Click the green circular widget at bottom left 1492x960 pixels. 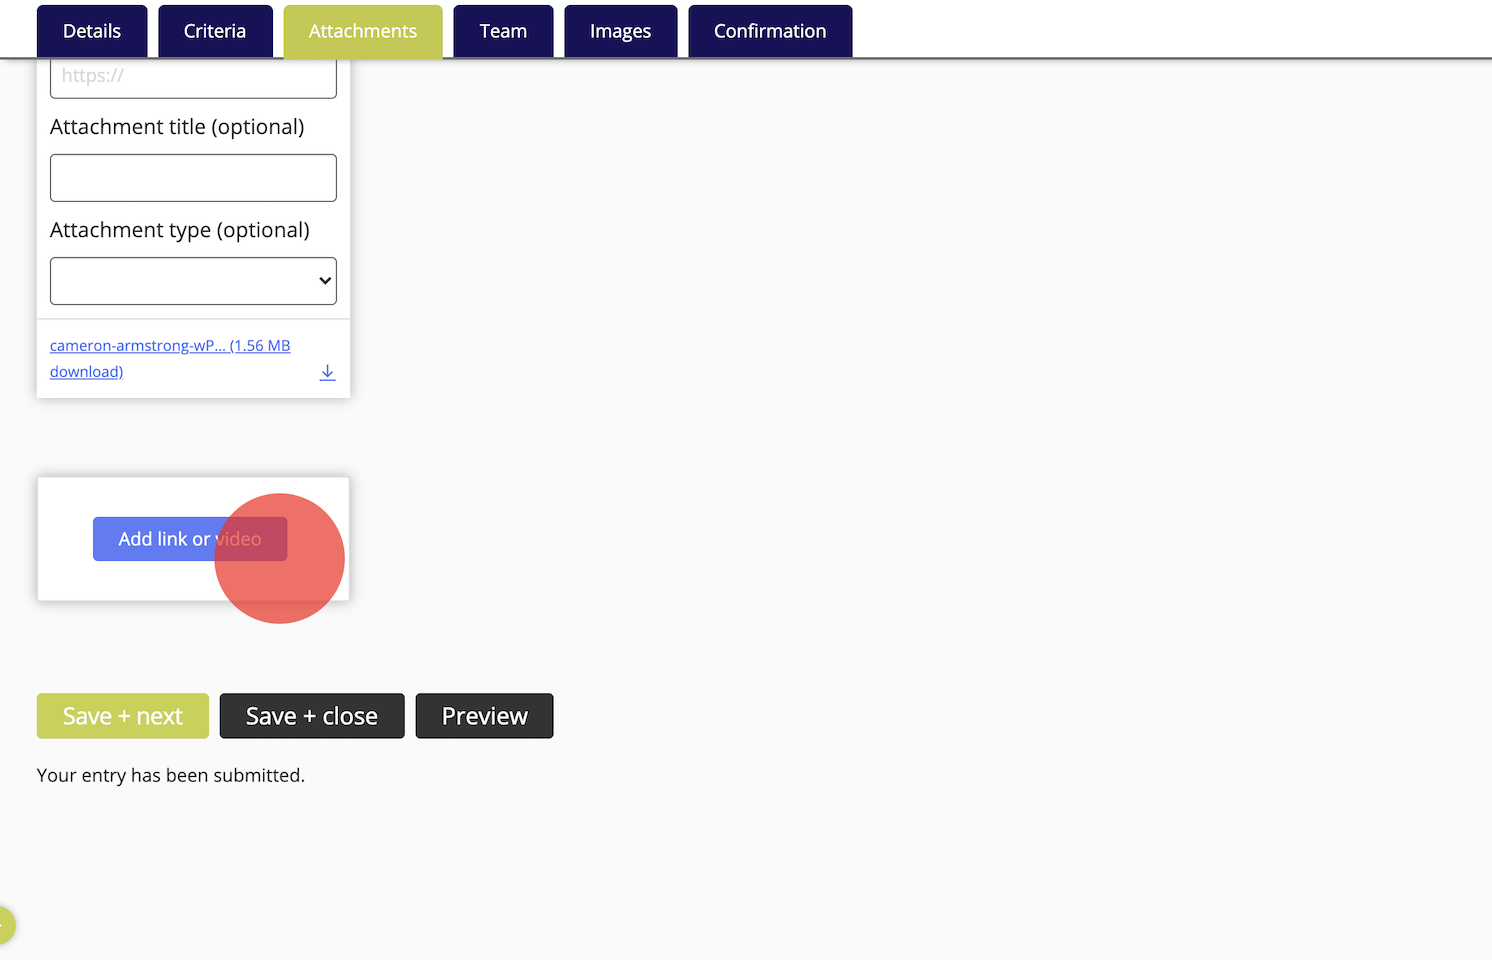[x=5, y=926]
